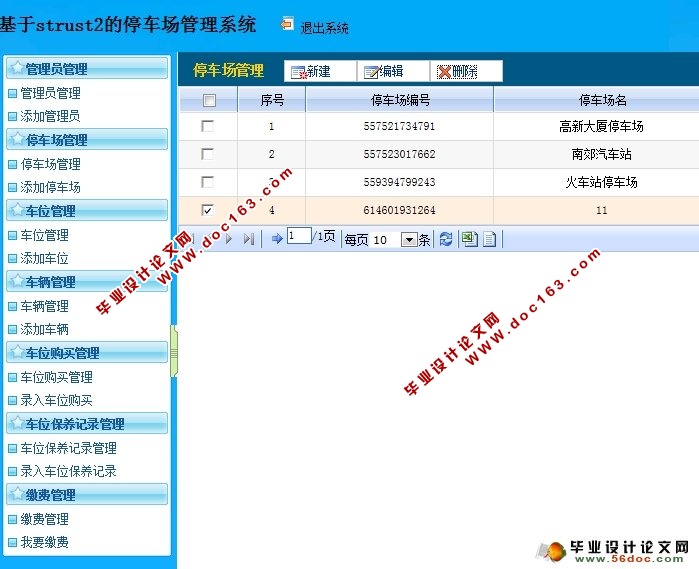The height and width of the screenshot is (569, 699).
Task: Click cell 557523017662
Action: (399, 154)
